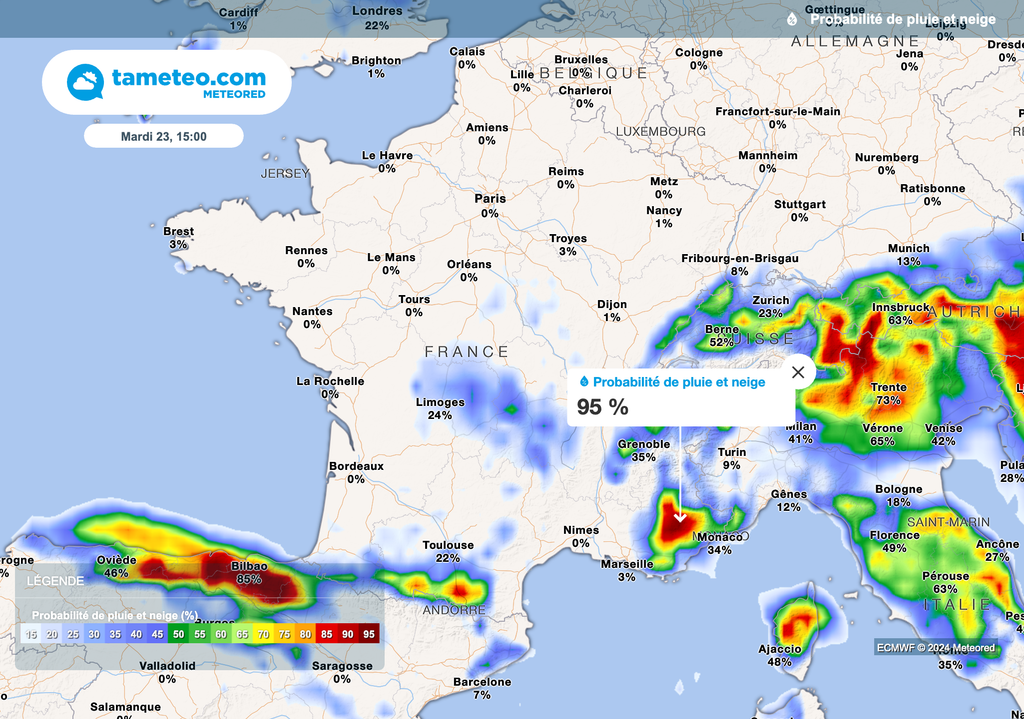Dismiss the 95% probability popup
This screenshot has width=1024, height=719.
coord(797,371)
